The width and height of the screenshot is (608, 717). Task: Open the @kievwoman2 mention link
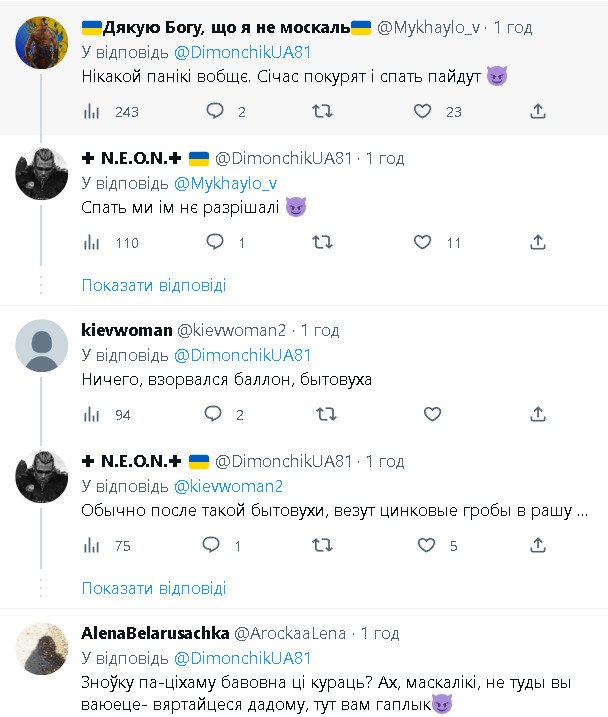228,485
